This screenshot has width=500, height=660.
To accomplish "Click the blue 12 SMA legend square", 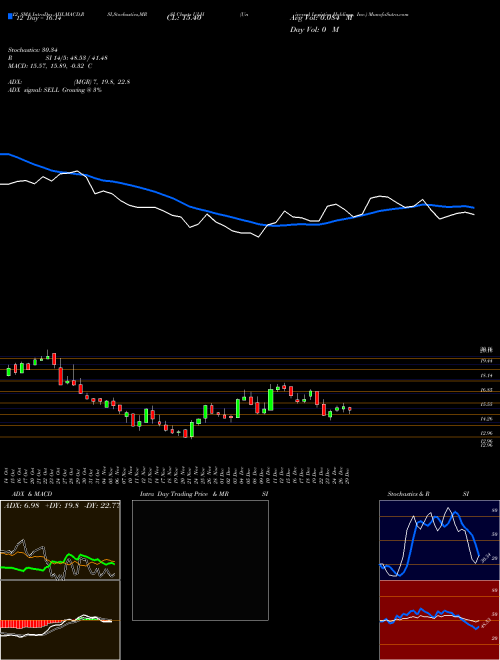I will click(11, 16).
